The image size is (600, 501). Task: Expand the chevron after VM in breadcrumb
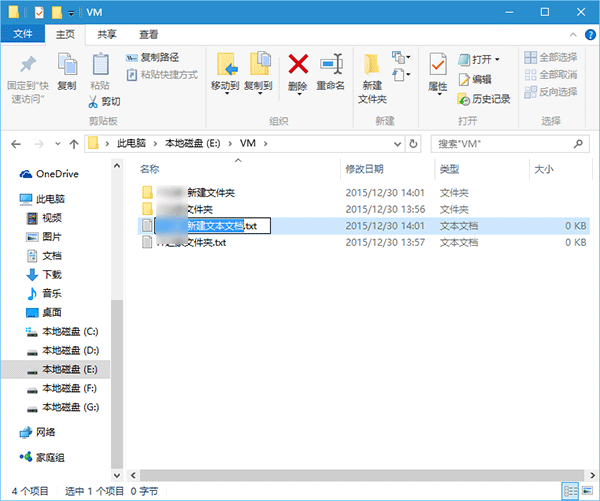click(x=265, y=144)
